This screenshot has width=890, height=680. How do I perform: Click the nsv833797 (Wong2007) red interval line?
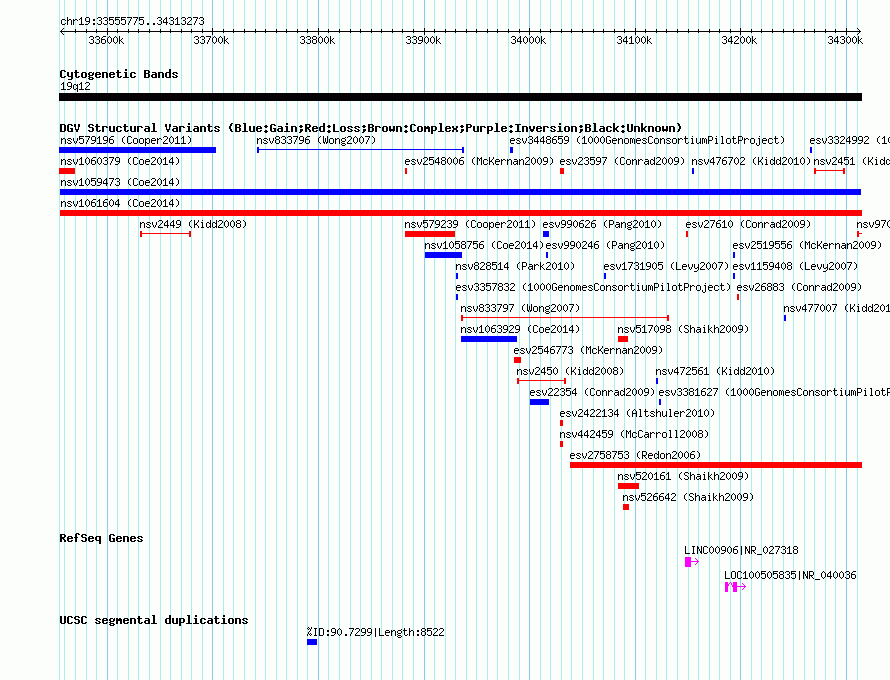click(565, 318)
